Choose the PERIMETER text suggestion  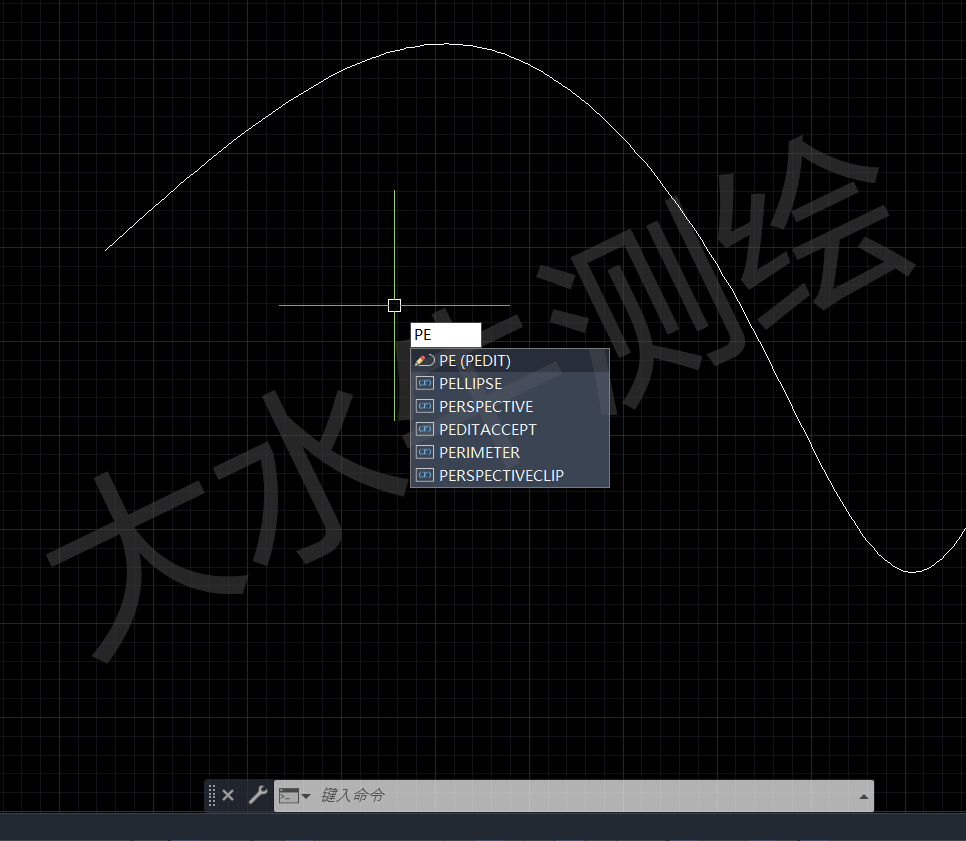tap(479, 453)
